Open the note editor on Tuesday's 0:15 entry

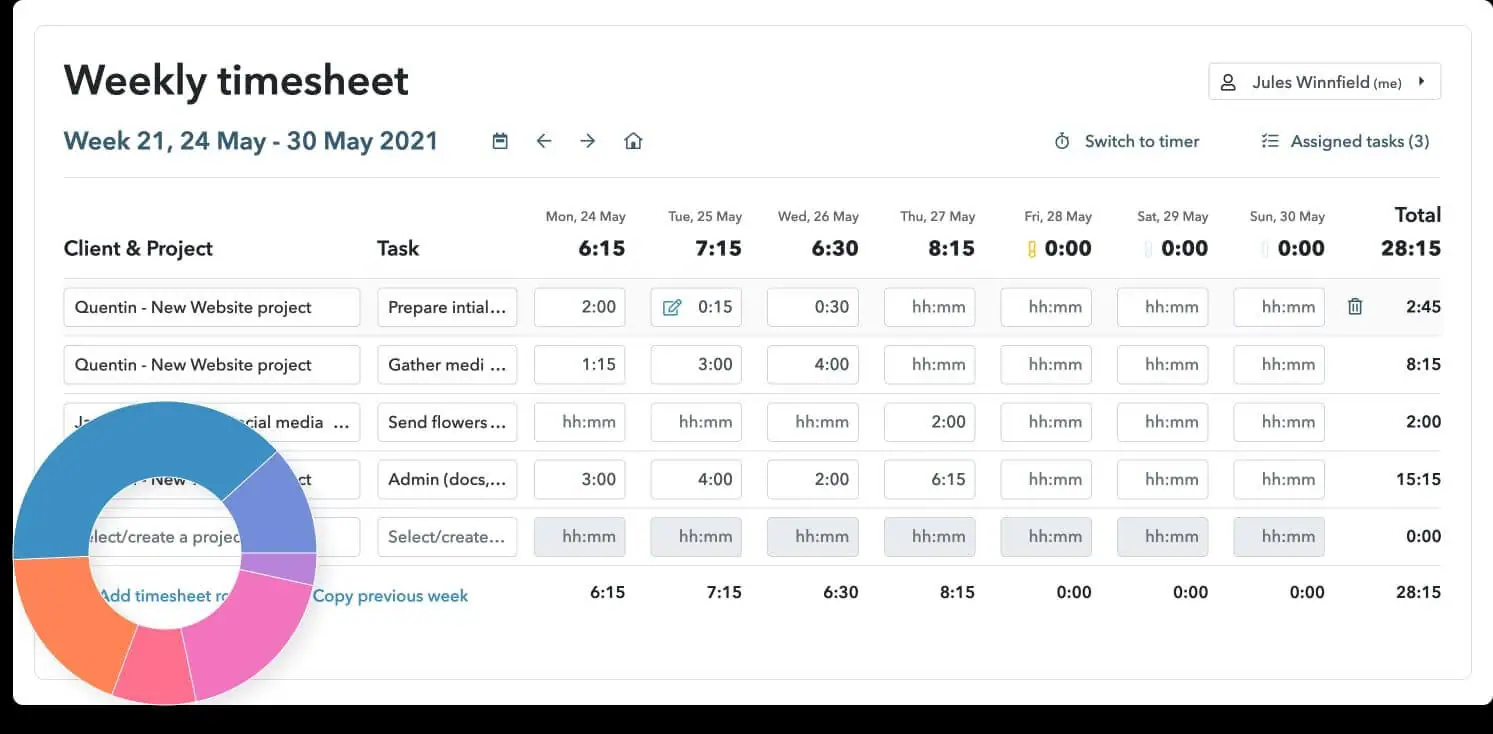(x=673, y=307)
